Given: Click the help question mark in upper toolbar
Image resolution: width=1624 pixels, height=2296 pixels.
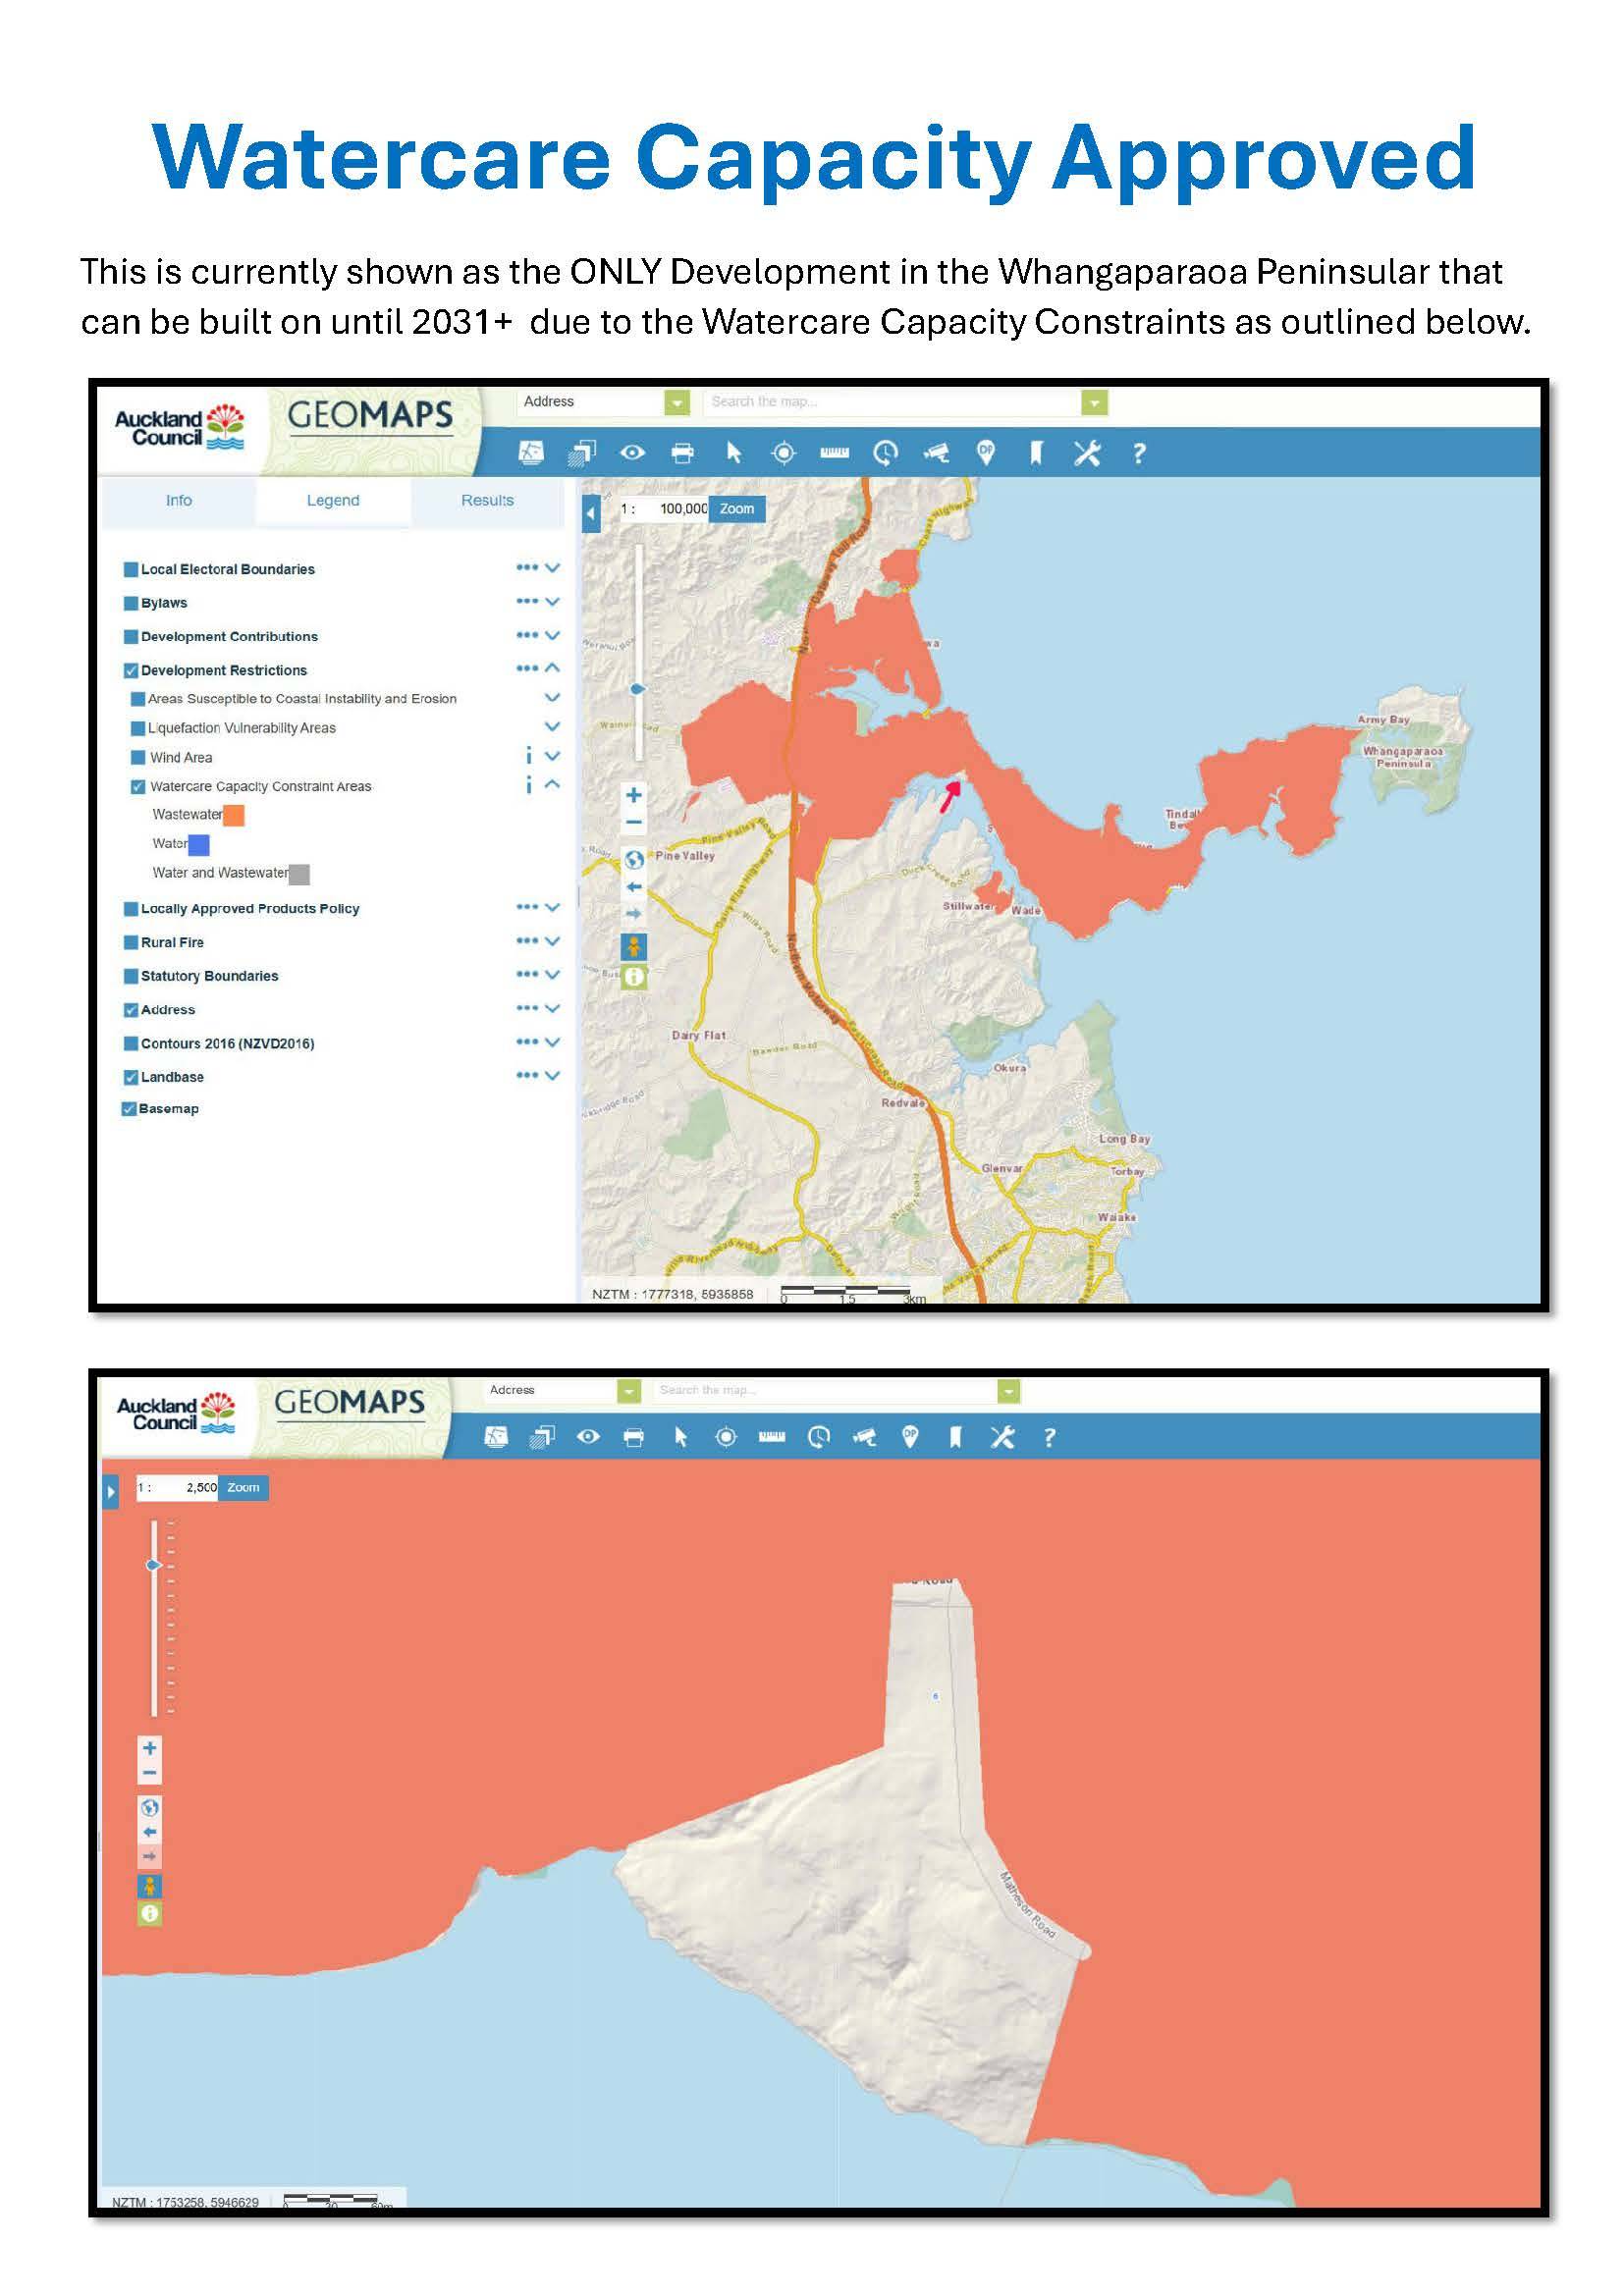Looking at the screenshot, I should (x=1138, y=454).
